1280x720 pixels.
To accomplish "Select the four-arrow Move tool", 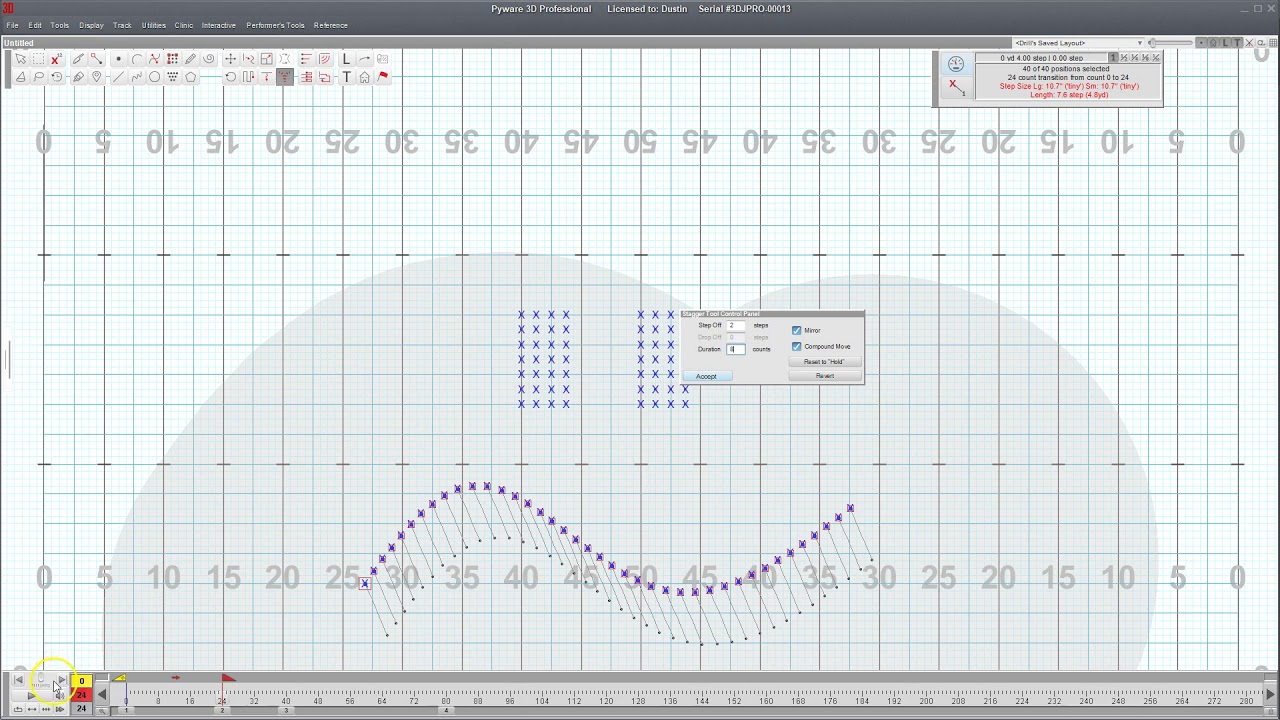I will pyautogui.click(x=230, y=59).
